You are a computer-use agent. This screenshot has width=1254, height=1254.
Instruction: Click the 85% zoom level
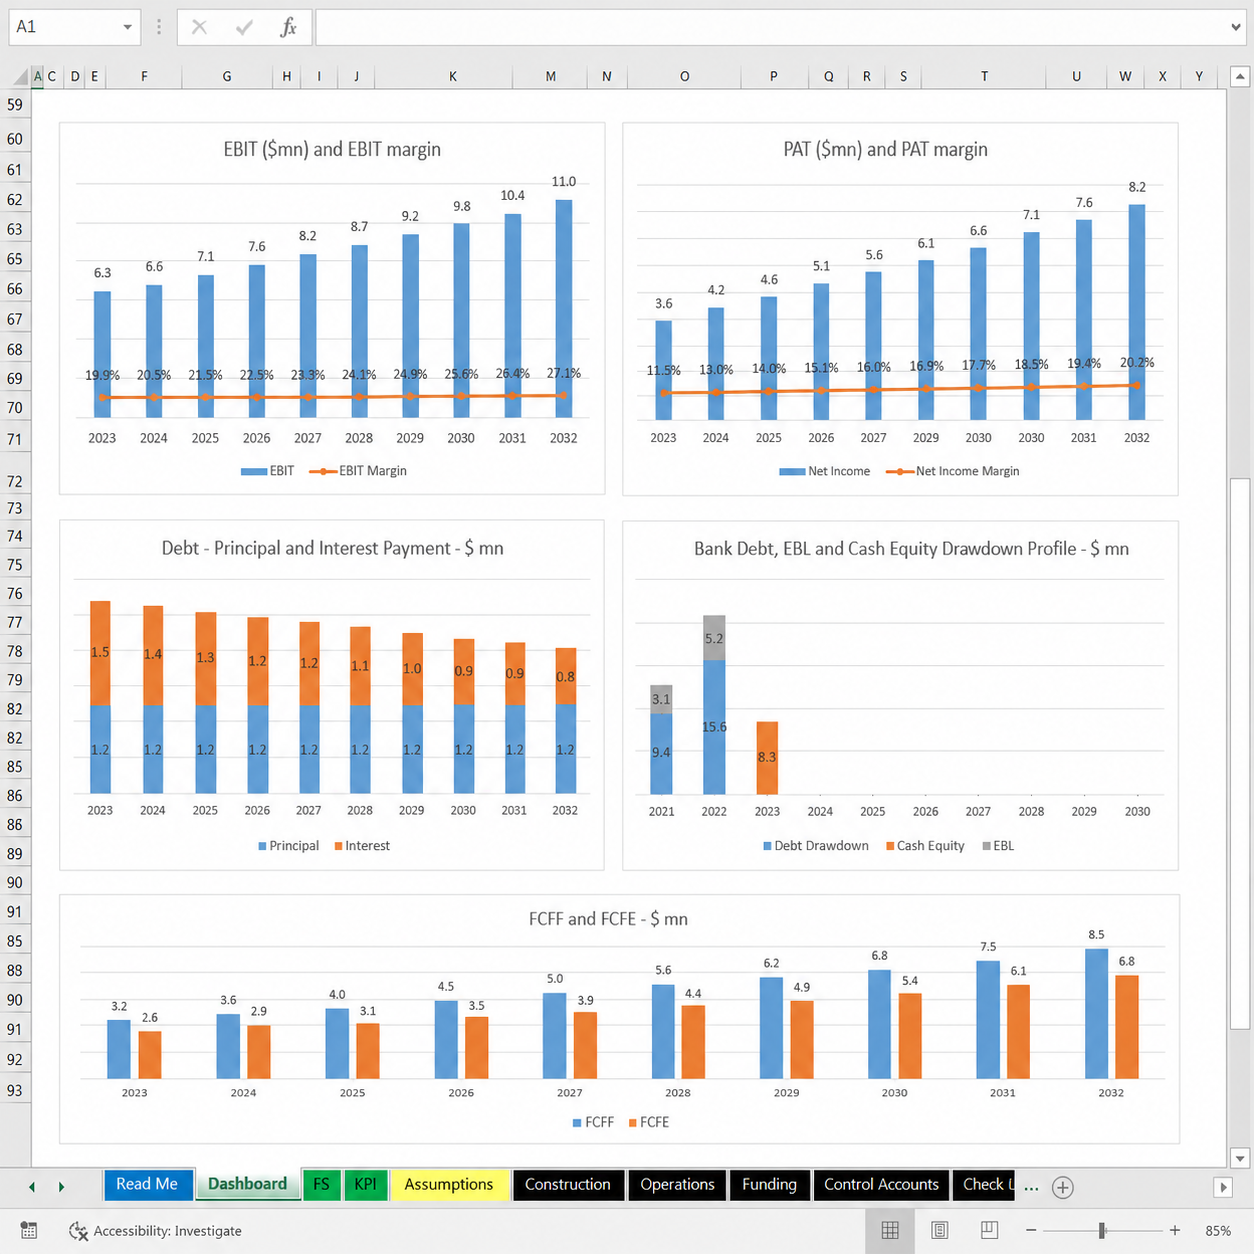(1218, 1231)
